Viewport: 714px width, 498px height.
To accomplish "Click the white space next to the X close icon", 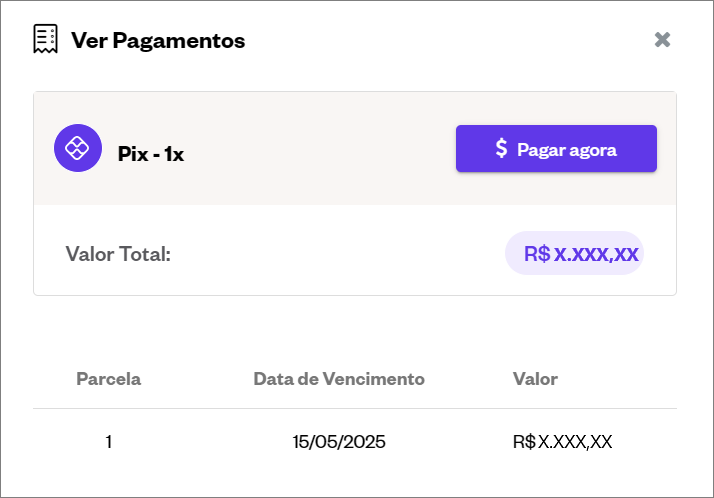I will (628, 40).
